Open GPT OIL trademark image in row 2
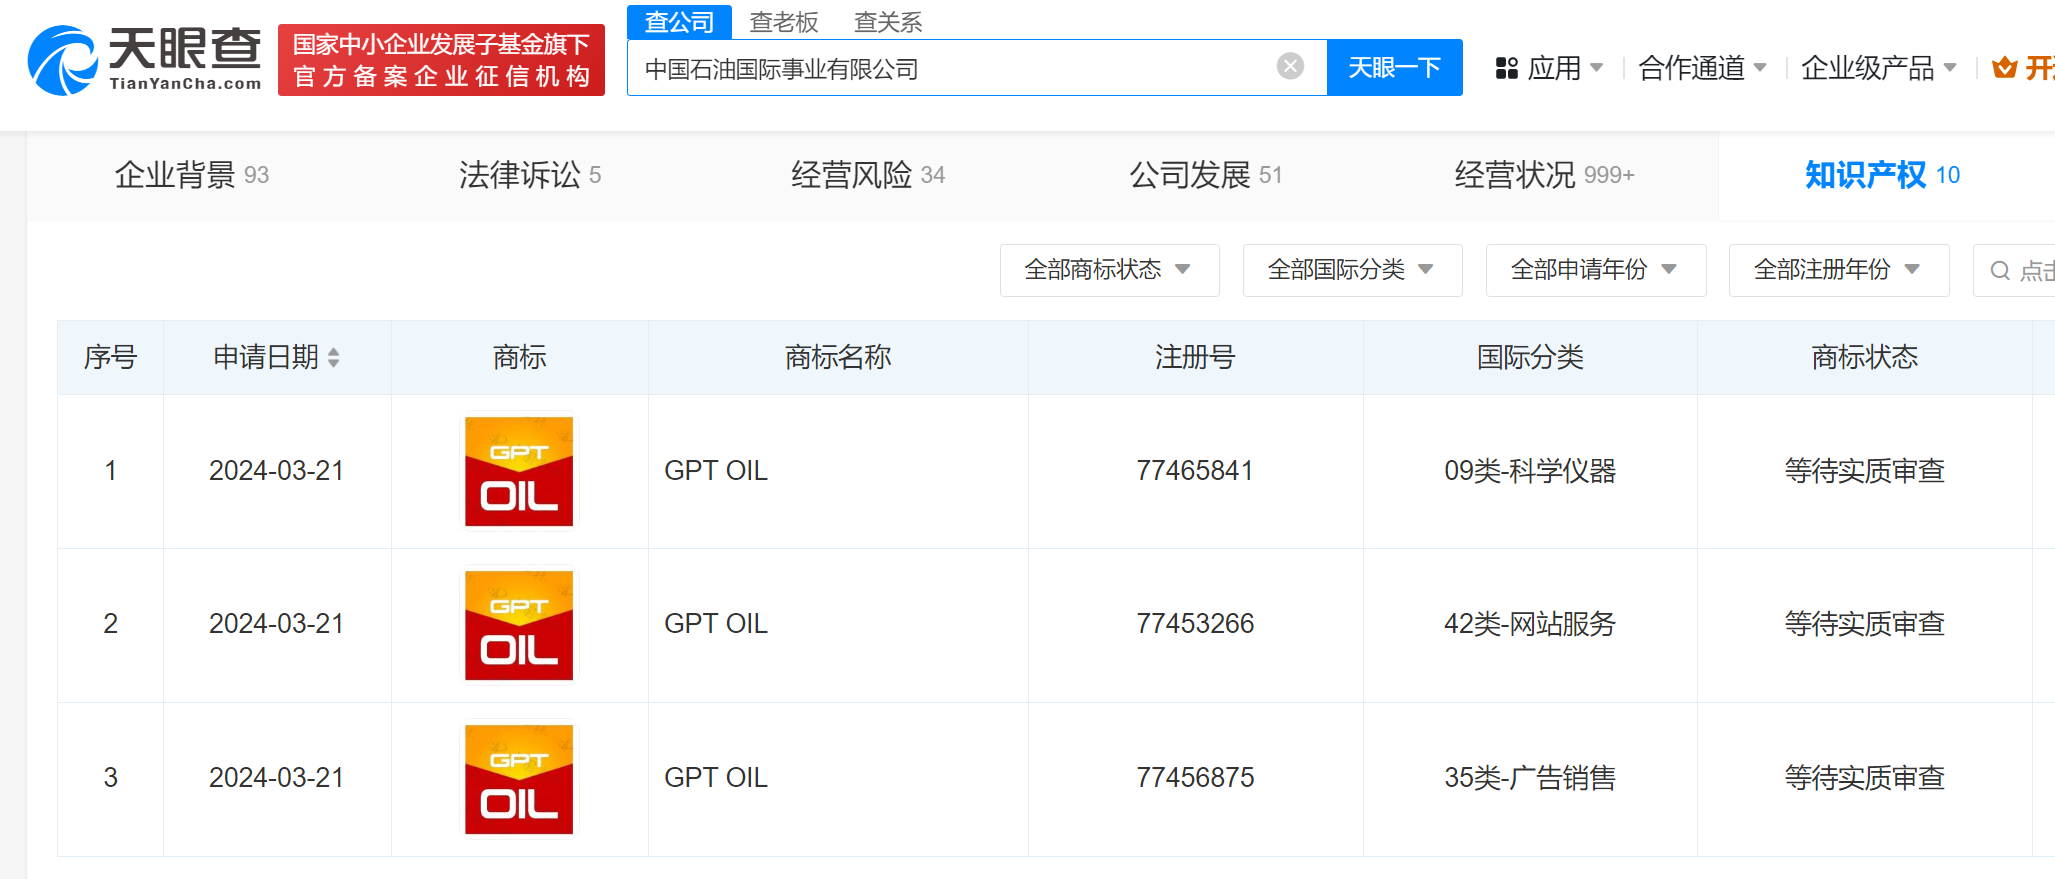This screenshot has width=2055, height=879. [x=519, y=625]
